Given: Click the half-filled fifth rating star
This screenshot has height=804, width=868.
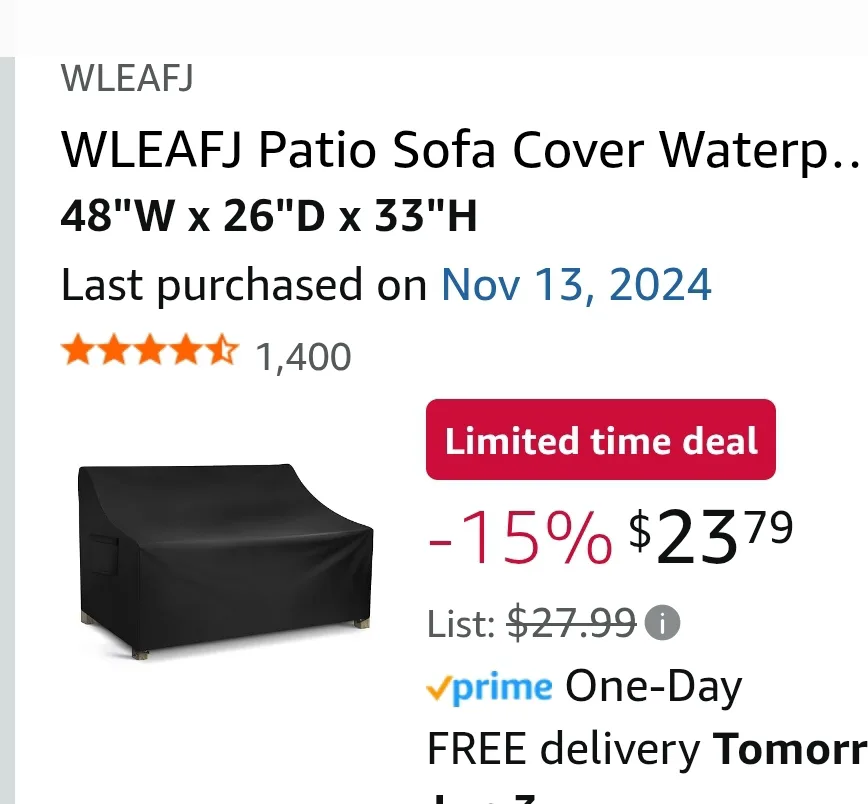Looking at the screenshot, I should pos(223,350).
